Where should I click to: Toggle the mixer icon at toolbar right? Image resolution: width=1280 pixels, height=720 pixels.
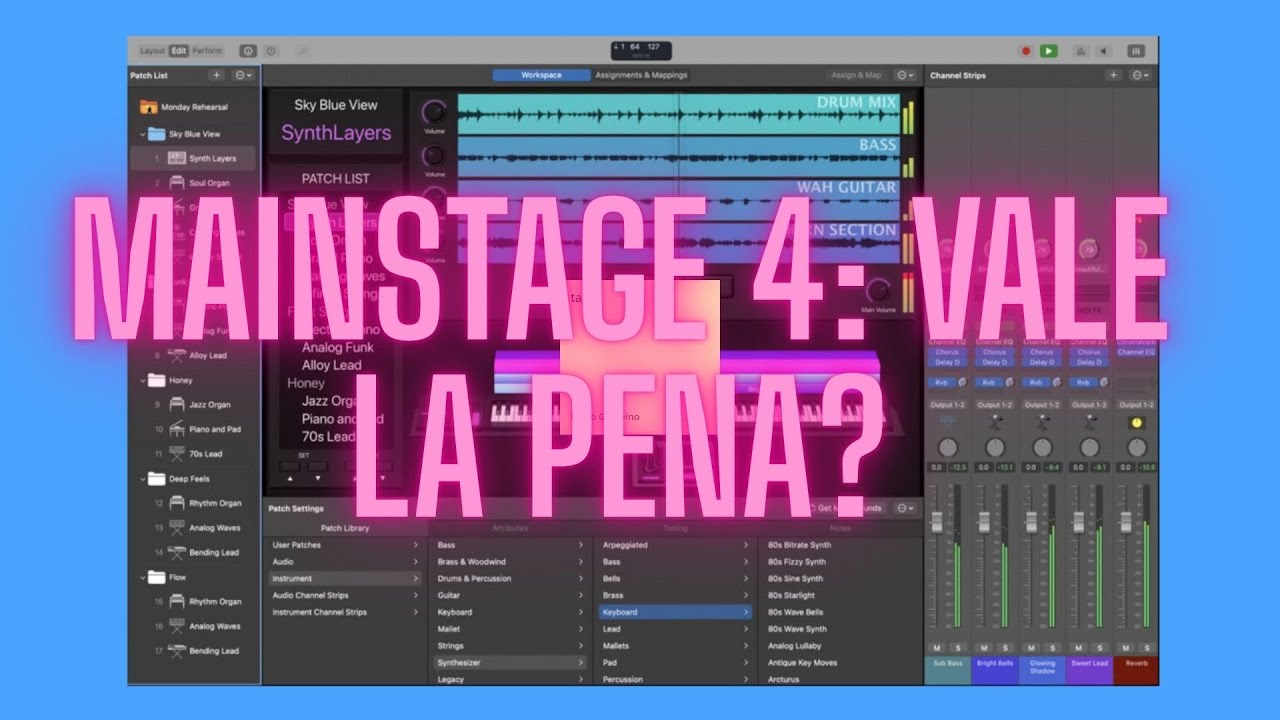point(1136,51)
